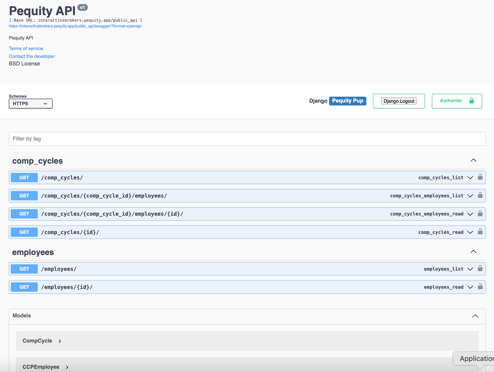Click the comp_cycles_employees_read operation id
This screenshot has width=494, height=372.
pyautogui.click(x=427, y=214)
